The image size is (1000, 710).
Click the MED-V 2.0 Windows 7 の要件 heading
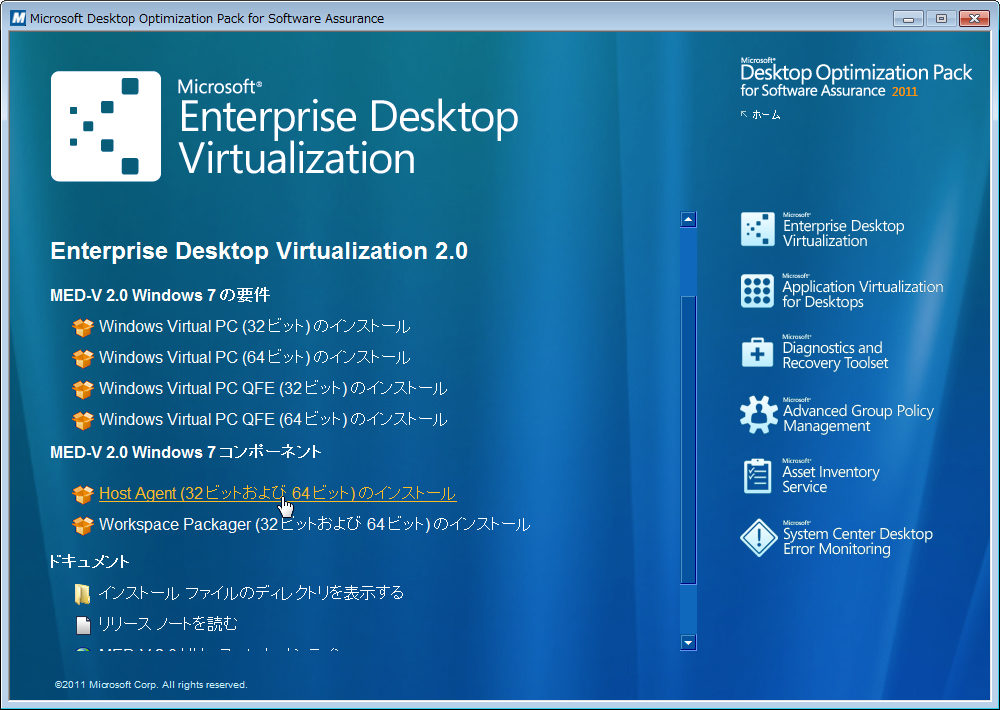pyautogui.click(x=160, y=295)
